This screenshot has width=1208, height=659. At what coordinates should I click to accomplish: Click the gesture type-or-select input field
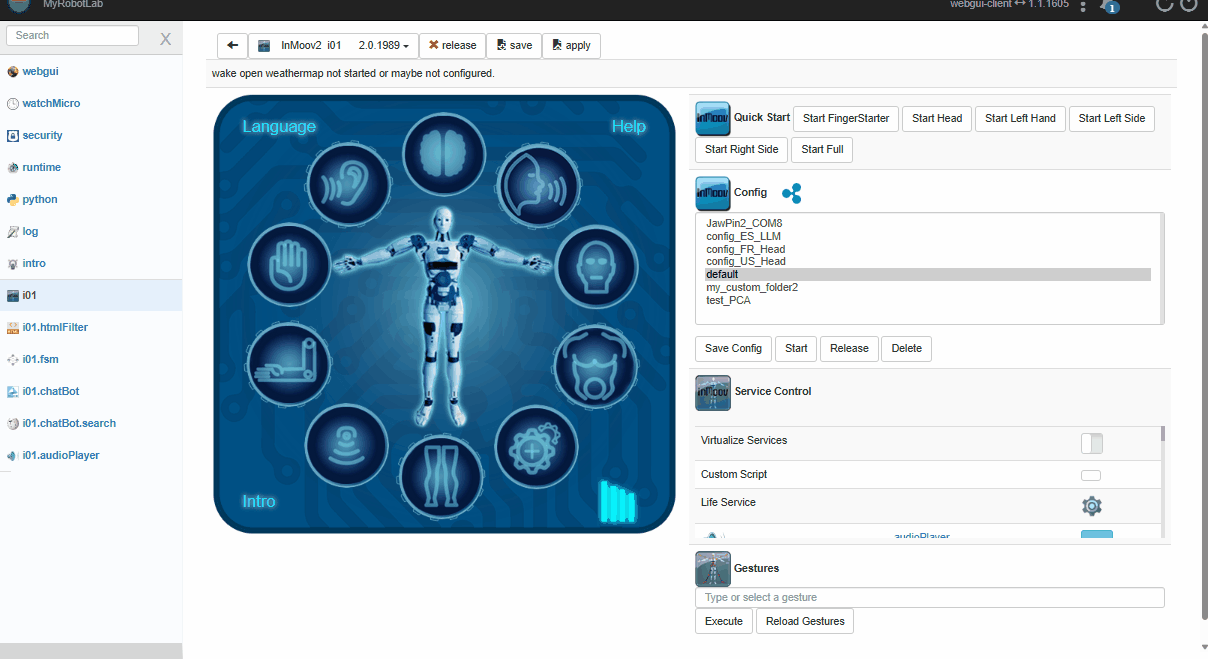point(929,597)
